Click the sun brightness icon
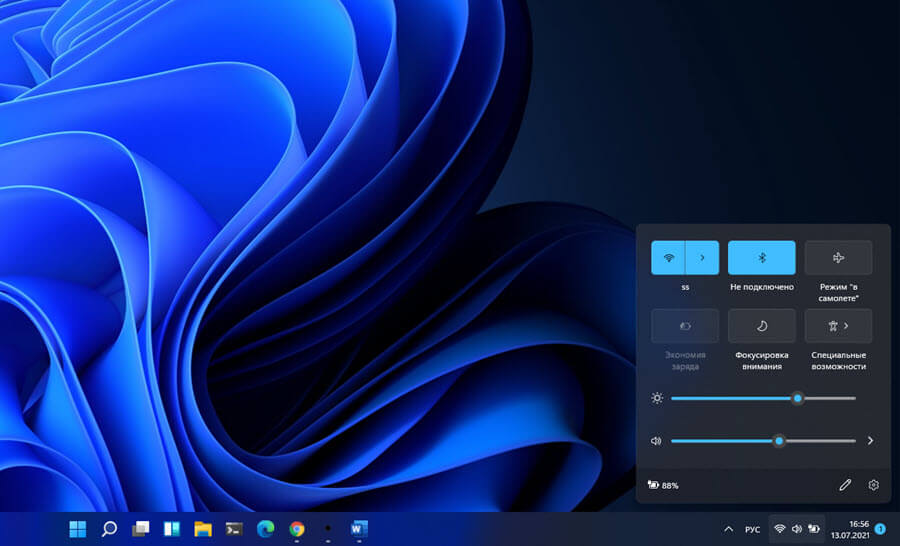Viewport: 900px width, 546px height. (x=657, y=398)
